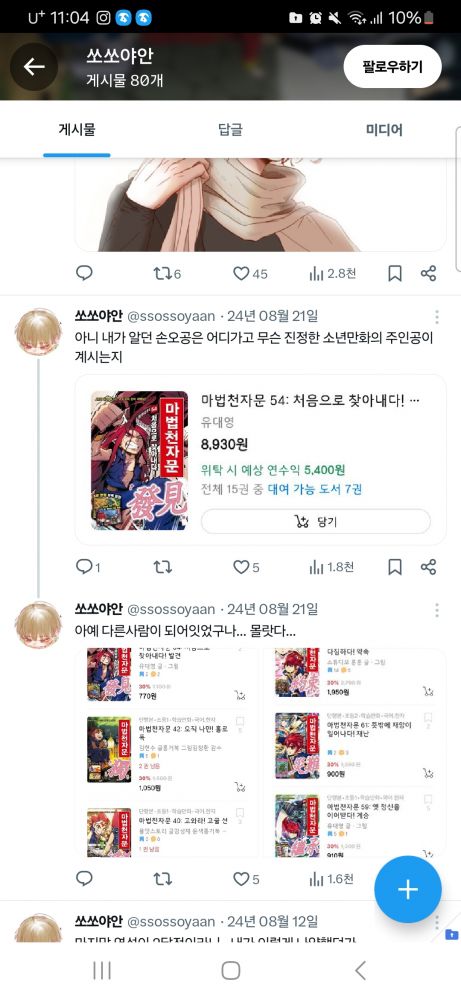Reply to the post with 1 comment
This screenshot has width=461, height=1000.
(x=87, y=566)
